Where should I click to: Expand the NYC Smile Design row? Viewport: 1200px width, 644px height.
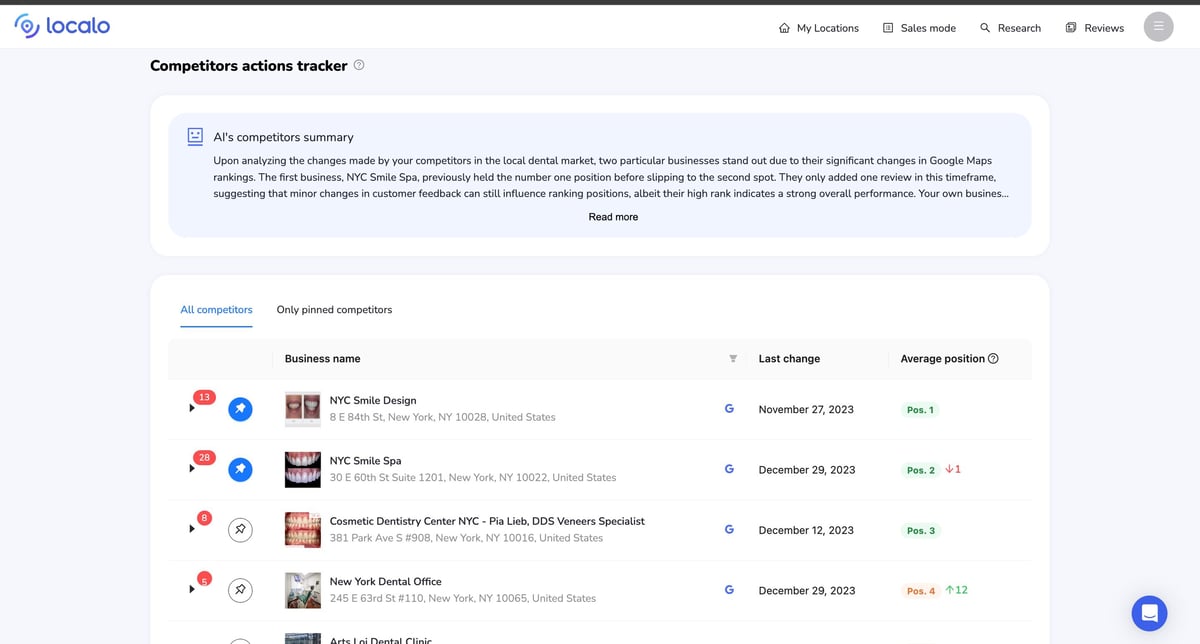click(191, 408)
